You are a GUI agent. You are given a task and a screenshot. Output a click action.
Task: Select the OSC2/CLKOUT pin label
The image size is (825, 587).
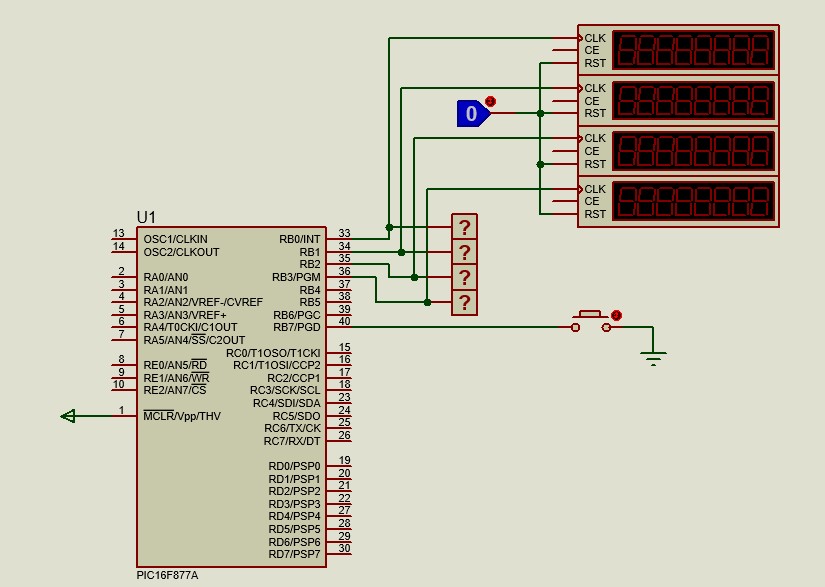click(x=182, y=252)
